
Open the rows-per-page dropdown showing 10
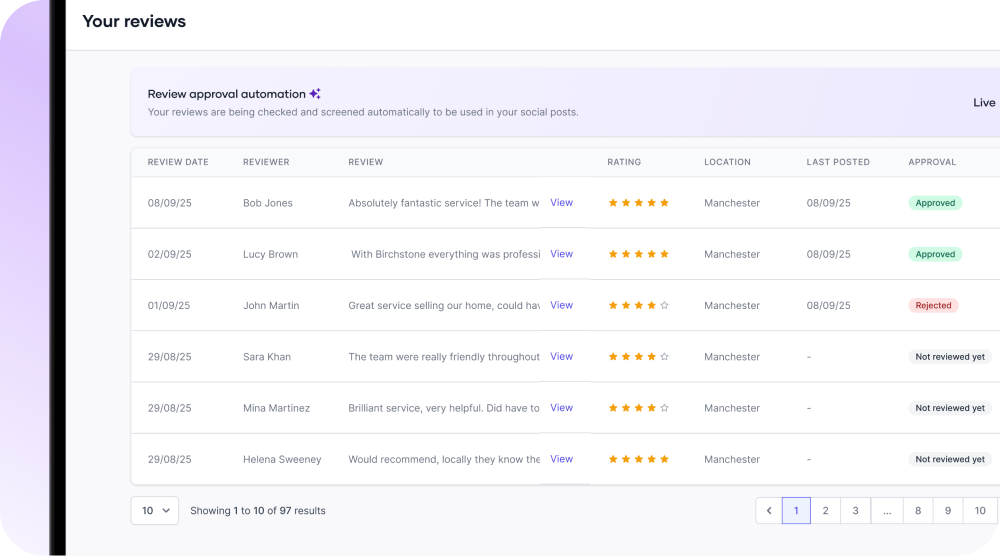click(155, 511)
